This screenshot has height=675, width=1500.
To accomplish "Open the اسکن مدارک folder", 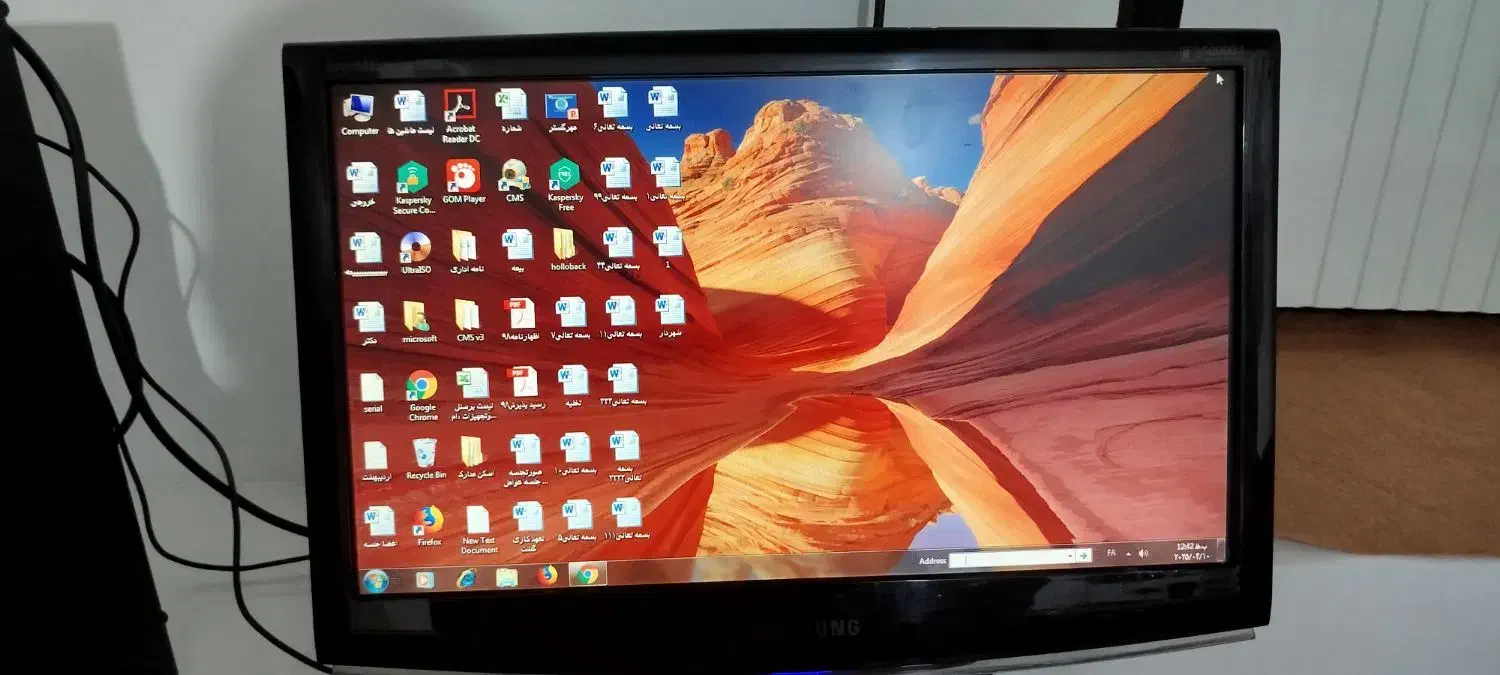I will pyautogui.click(x=473, y=458).
